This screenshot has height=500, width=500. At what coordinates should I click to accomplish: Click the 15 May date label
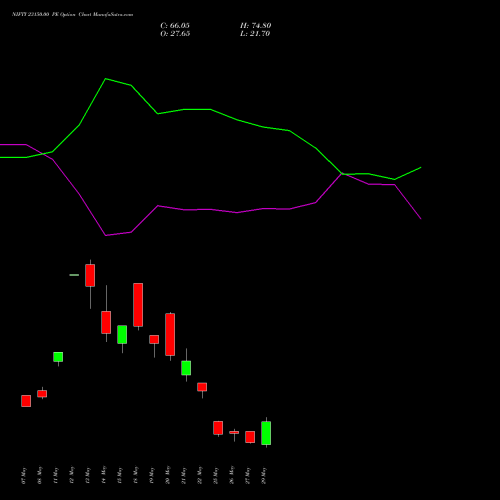pyautogui.click(x=120, y=476)
